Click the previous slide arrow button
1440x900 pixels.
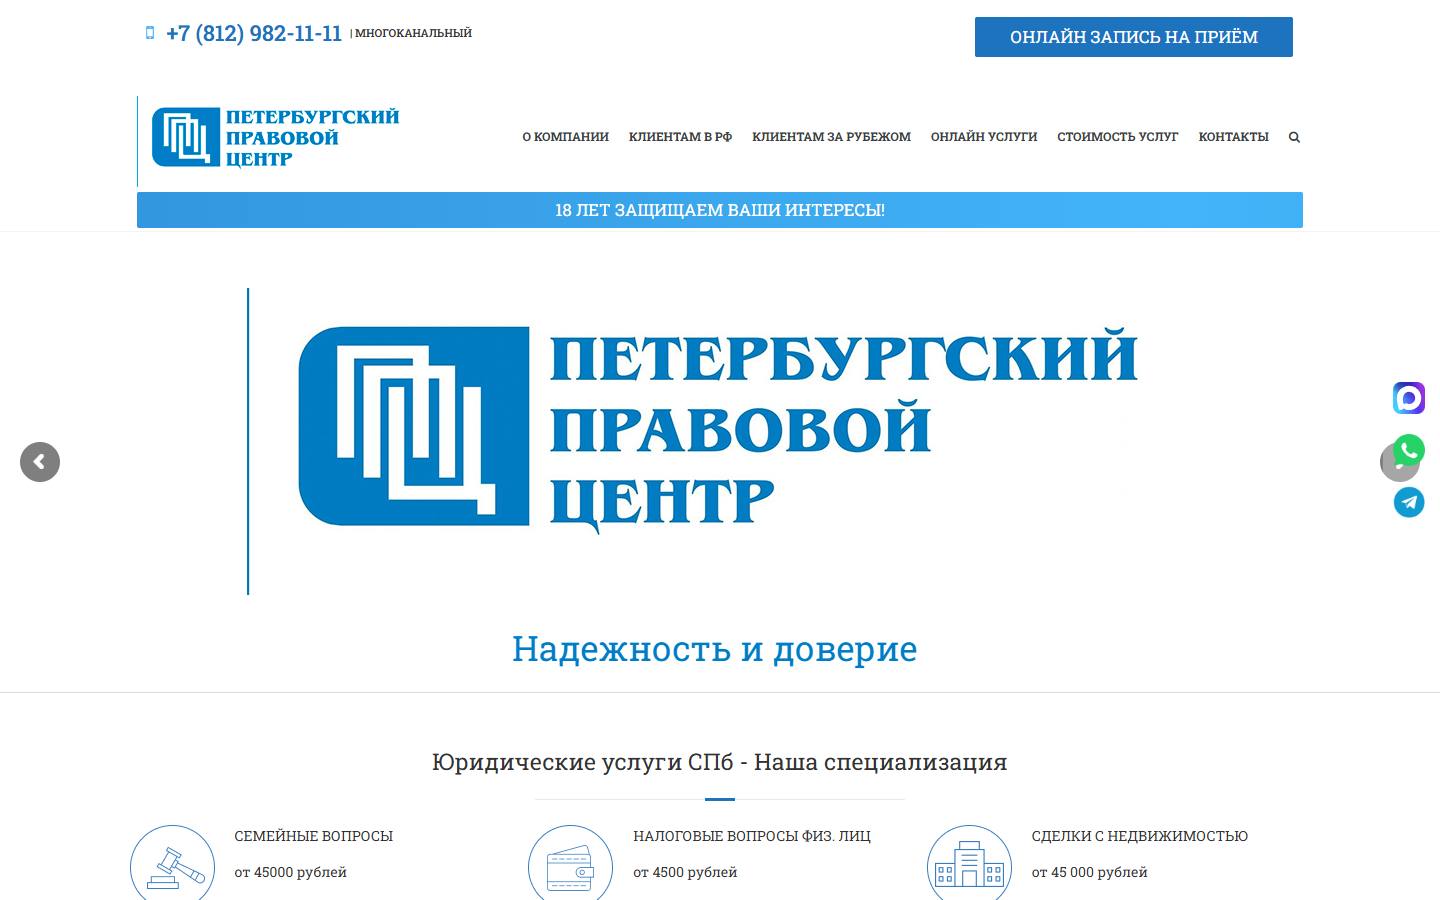40,462
